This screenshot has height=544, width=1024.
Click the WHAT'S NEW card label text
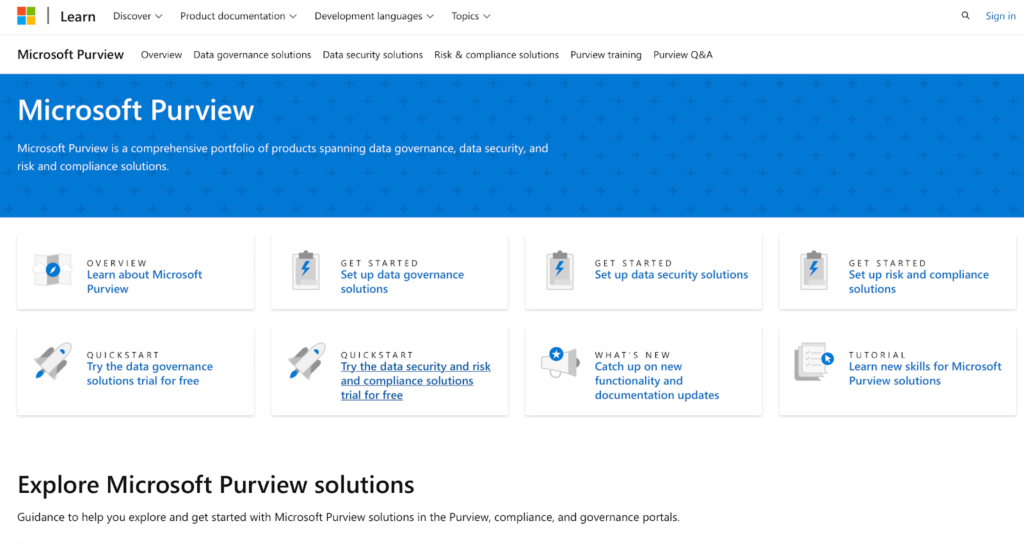632,355
